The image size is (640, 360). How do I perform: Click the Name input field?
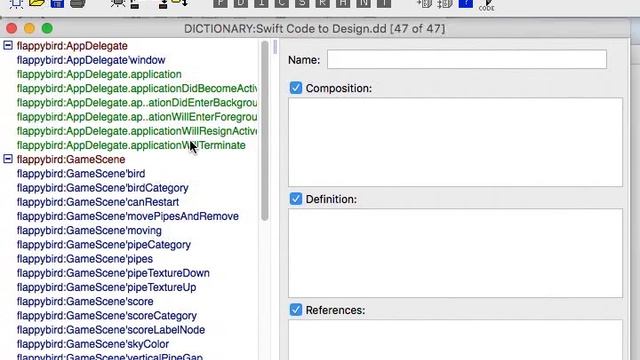click(467, 60)
